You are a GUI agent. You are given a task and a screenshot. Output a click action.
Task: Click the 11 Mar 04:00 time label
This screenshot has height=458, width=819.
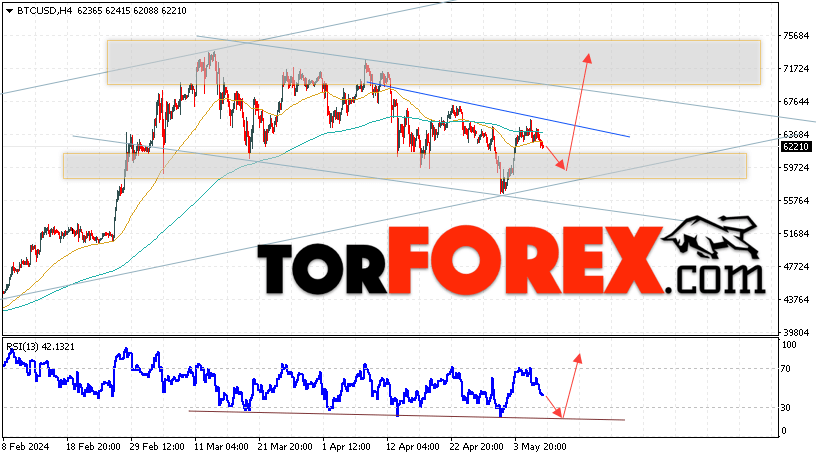221,447
